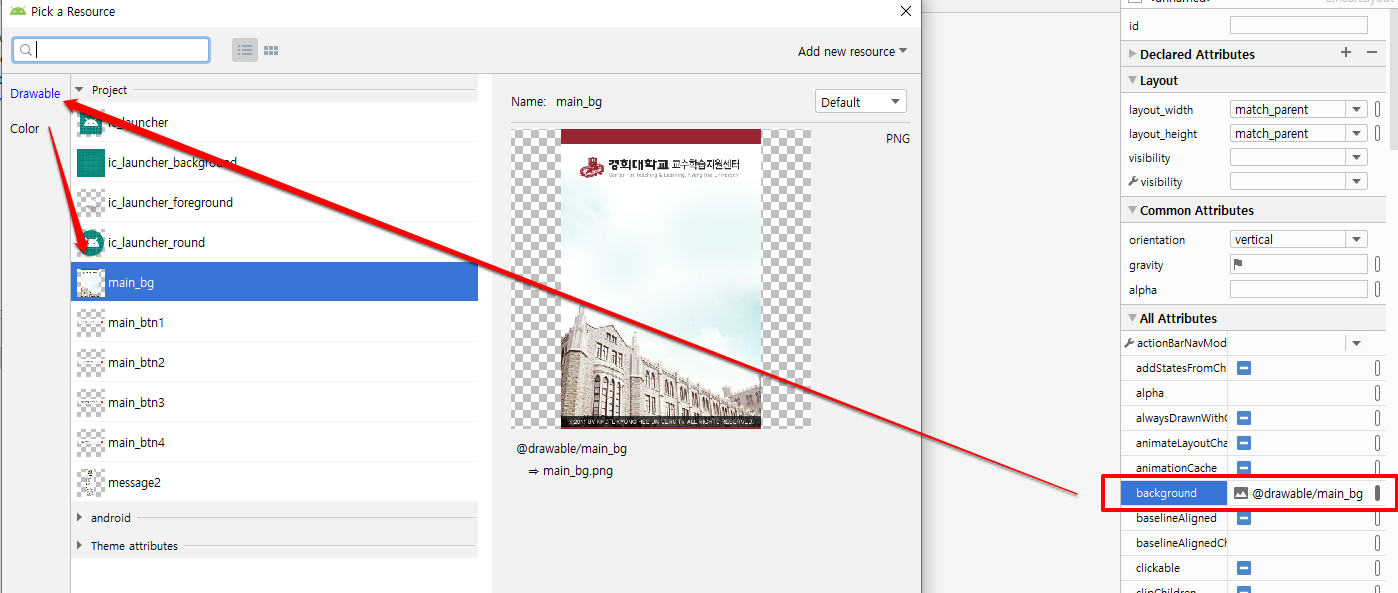Toggle the clickable checkbox
1398x593 pixels.
click(1244, 568)
